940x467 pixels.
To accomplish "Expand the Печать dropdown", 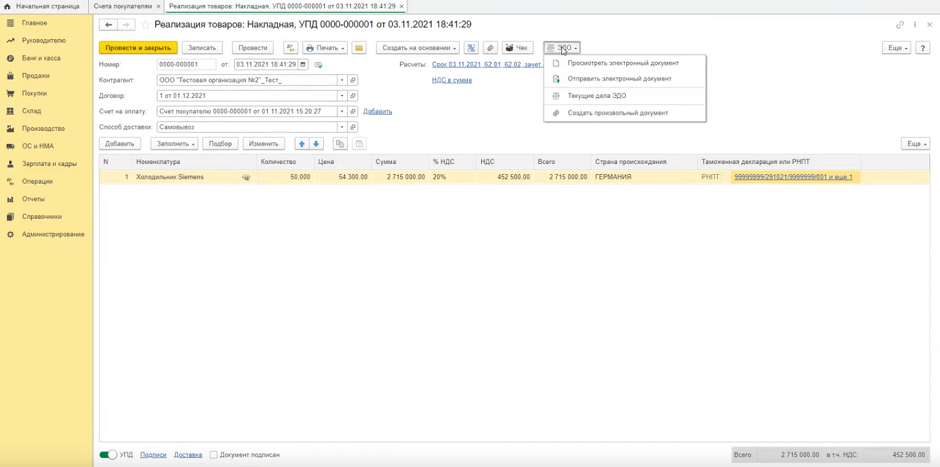I will (x=325, y=48).
